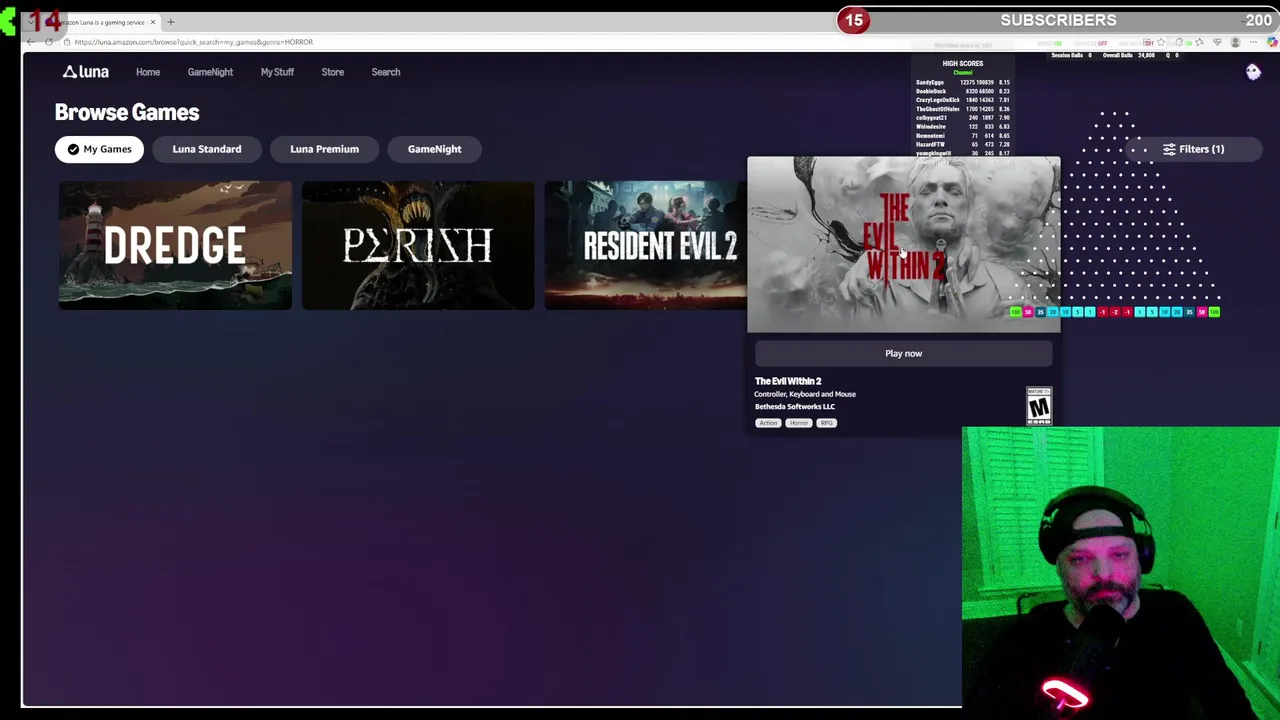This screenshot has width=1280, height=720.
Task: Open a new browser tab
Action: pyautogui.click(x=171, y=22)
